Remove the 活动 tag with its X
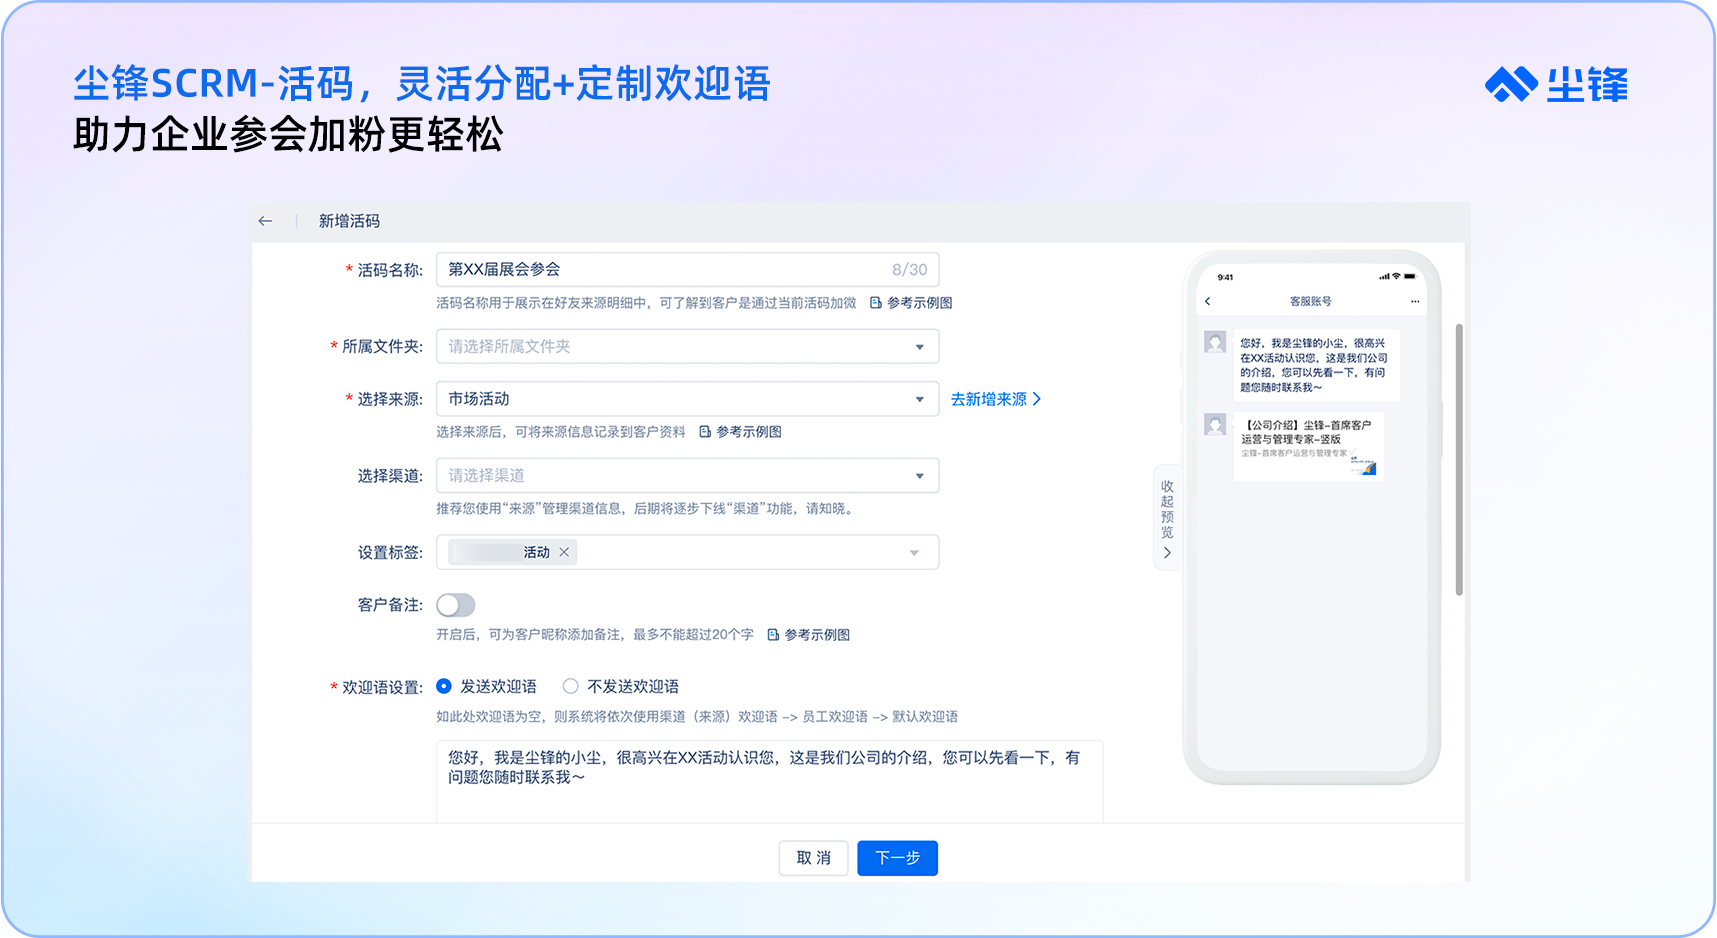The height and width of the screenshot is (938, 1717). pyautogui.click(x=564, y=552)
